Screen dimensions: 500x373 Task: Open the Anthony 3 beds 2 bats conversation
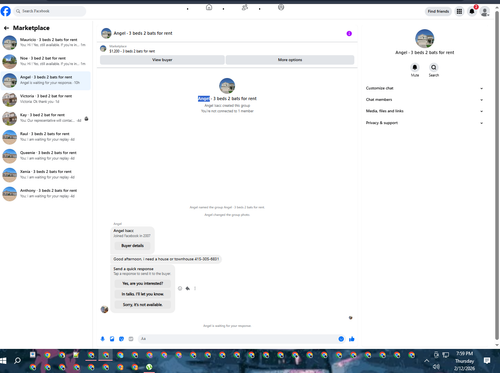pyautogui.click(x=46, y=194)
